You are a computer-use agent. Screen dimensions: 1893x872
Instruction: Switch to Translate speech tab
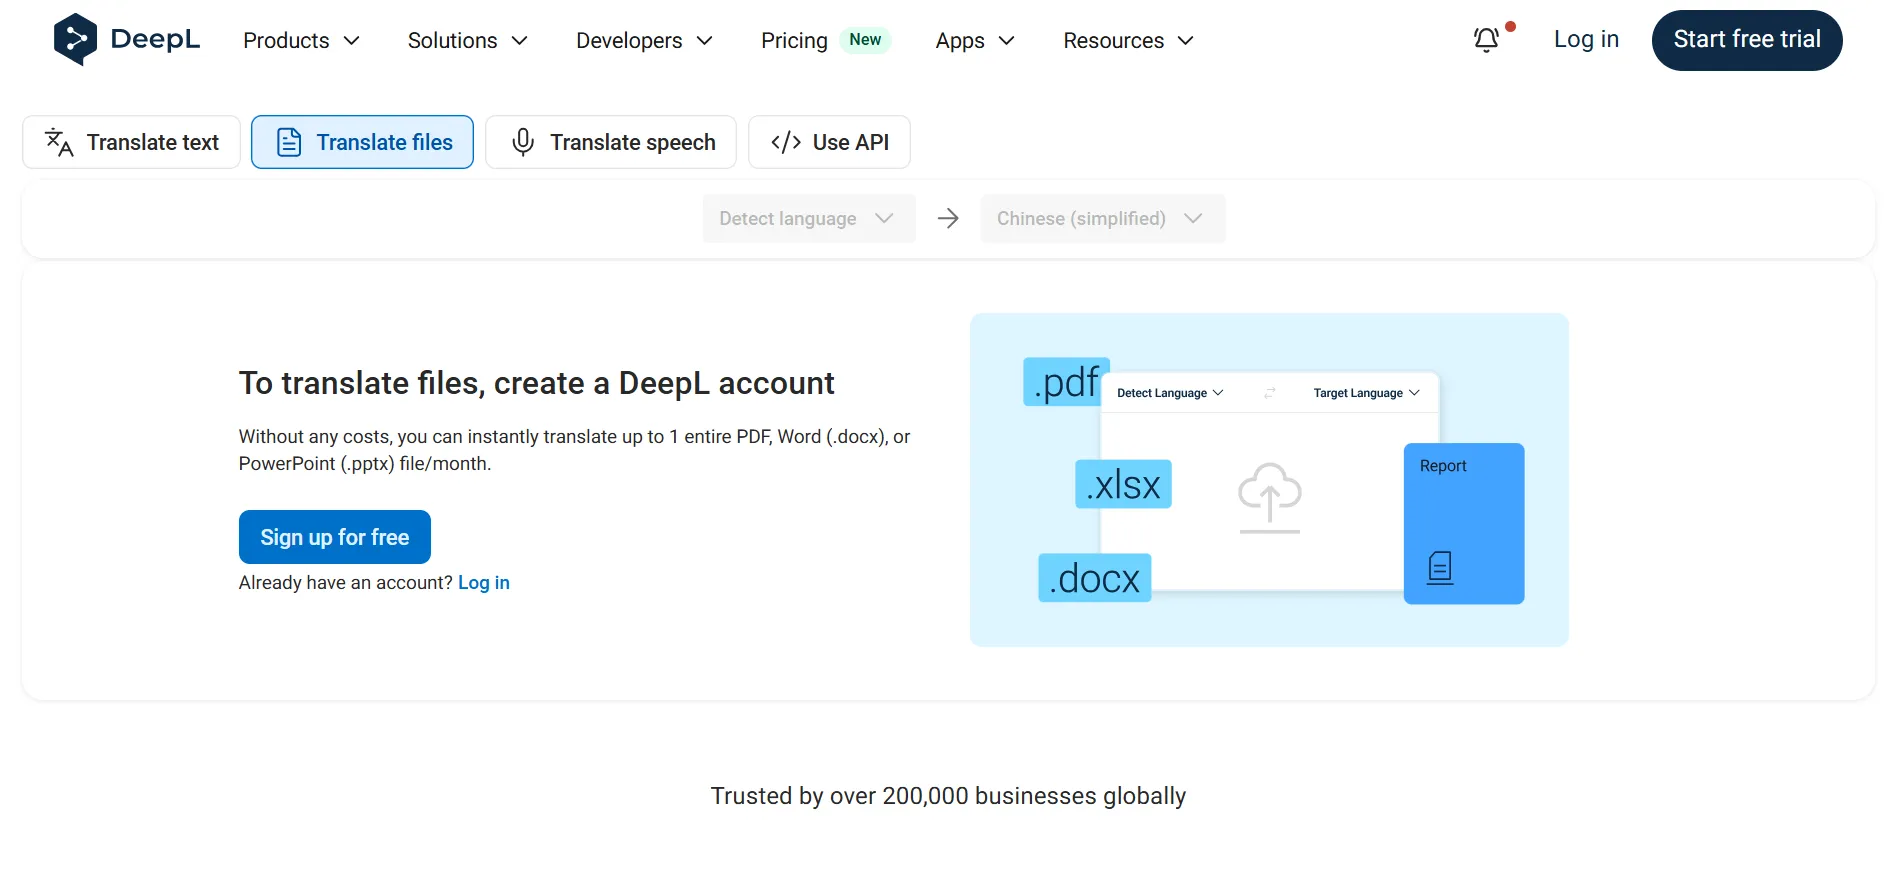tap(611, 142)
